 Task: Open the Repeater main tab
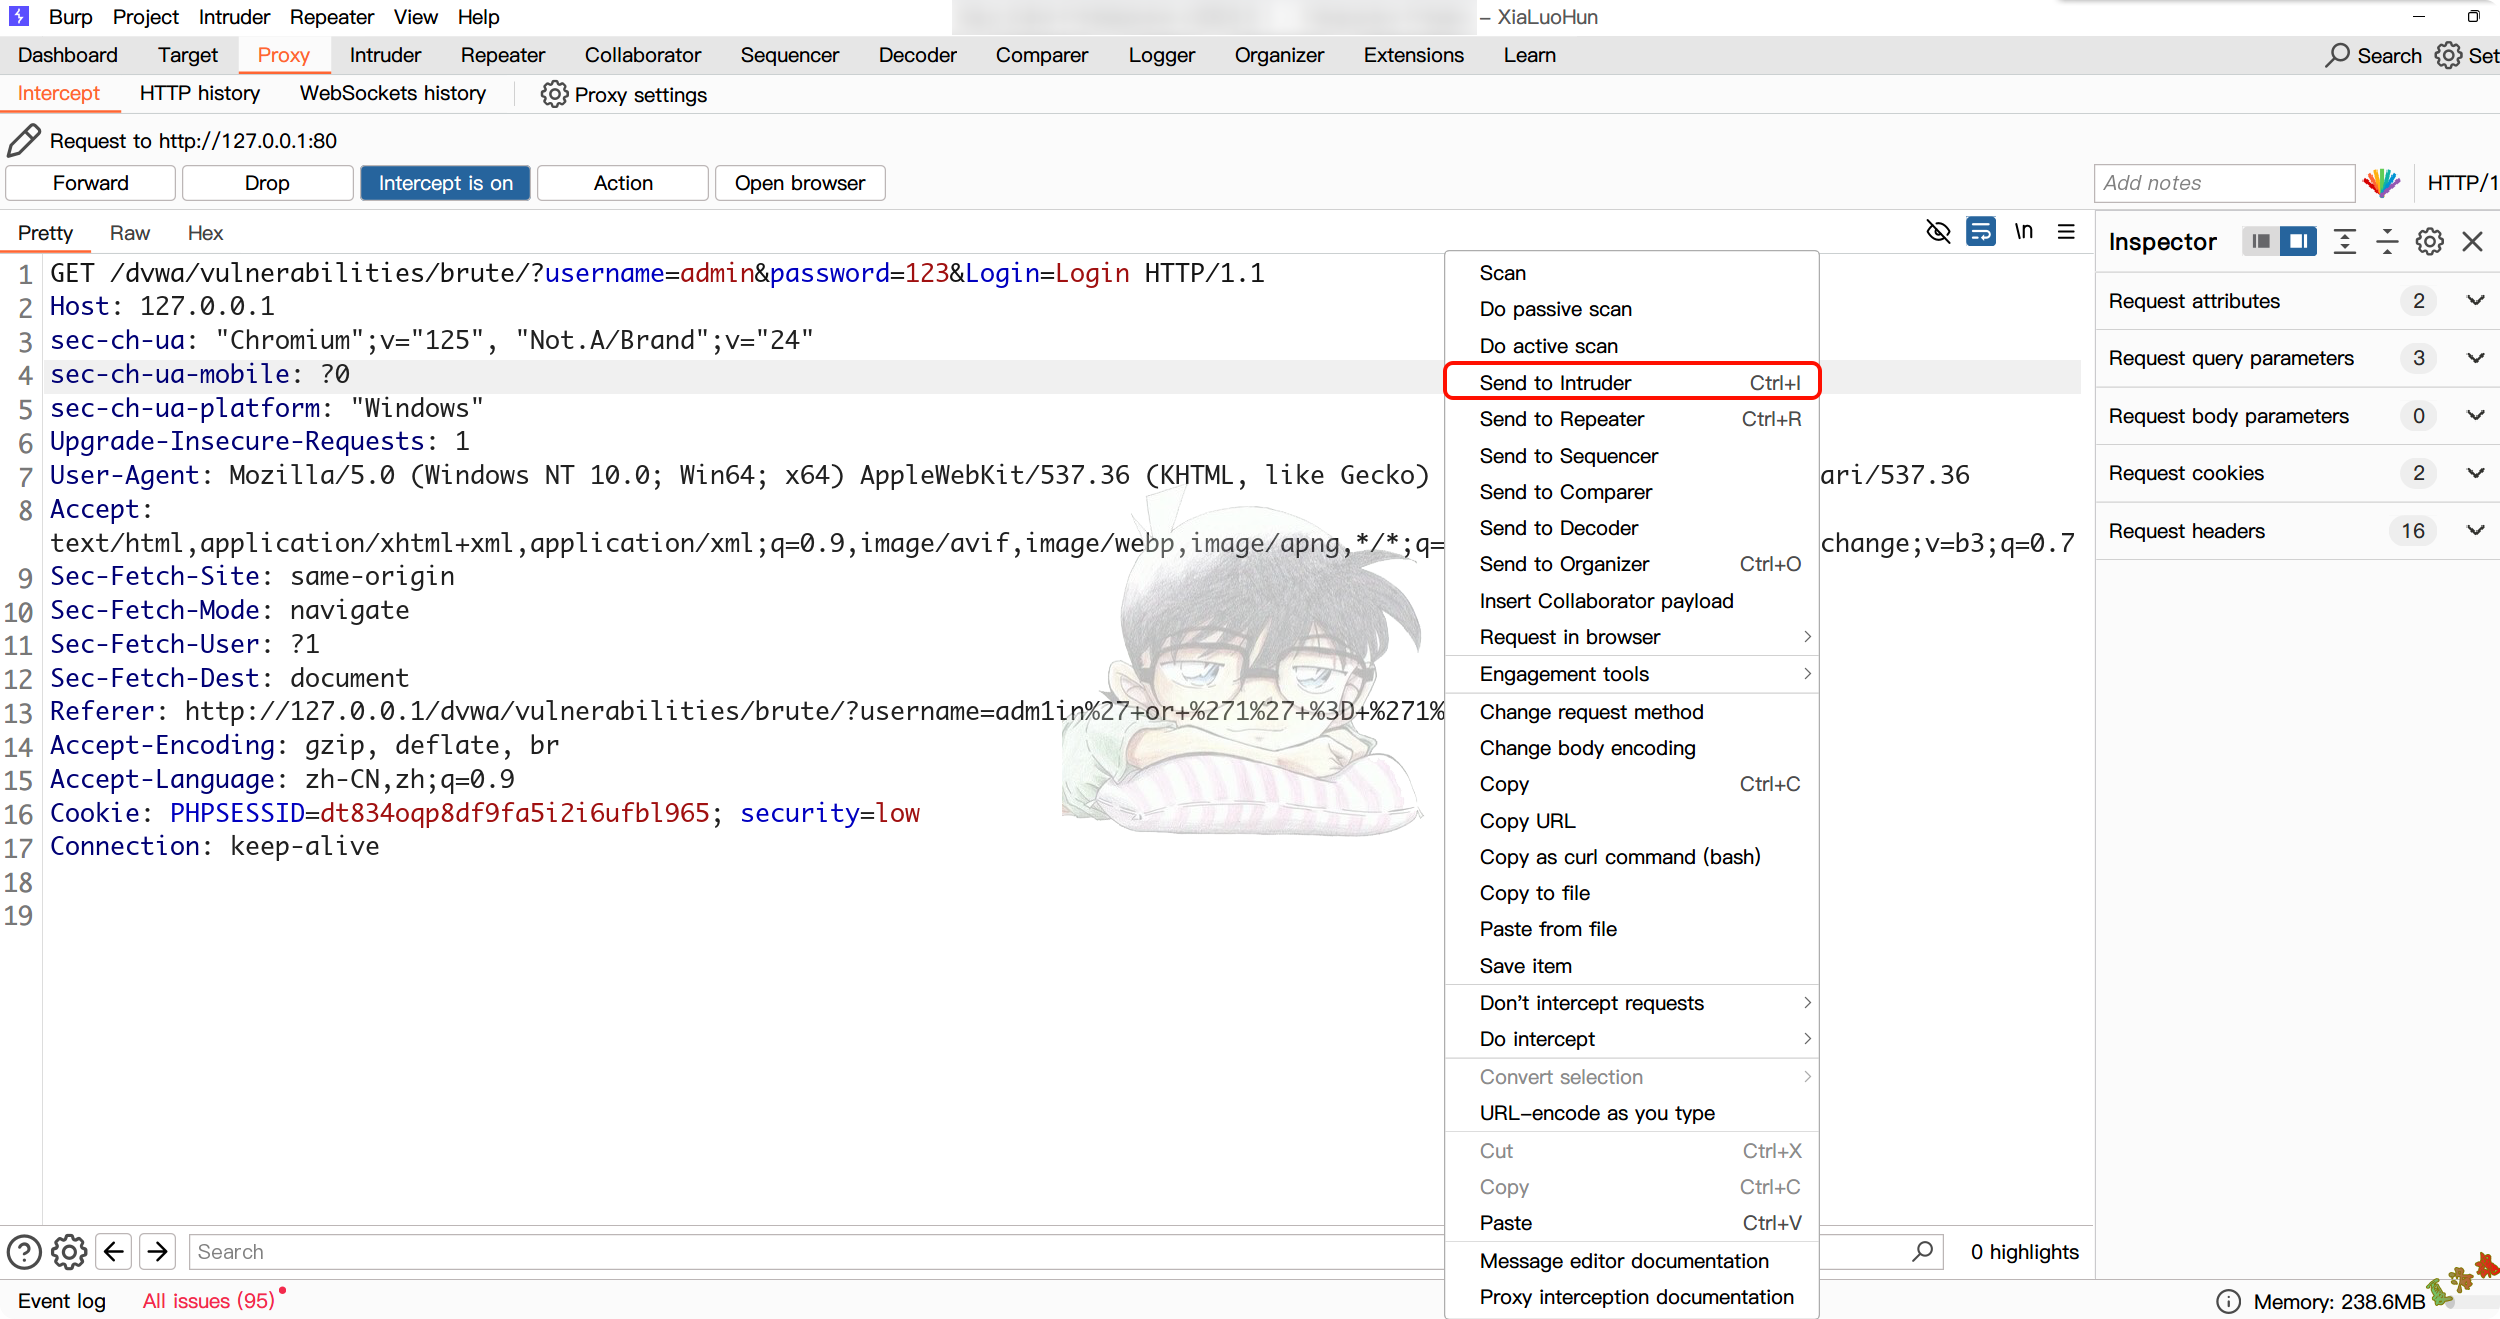coord(503,55)
